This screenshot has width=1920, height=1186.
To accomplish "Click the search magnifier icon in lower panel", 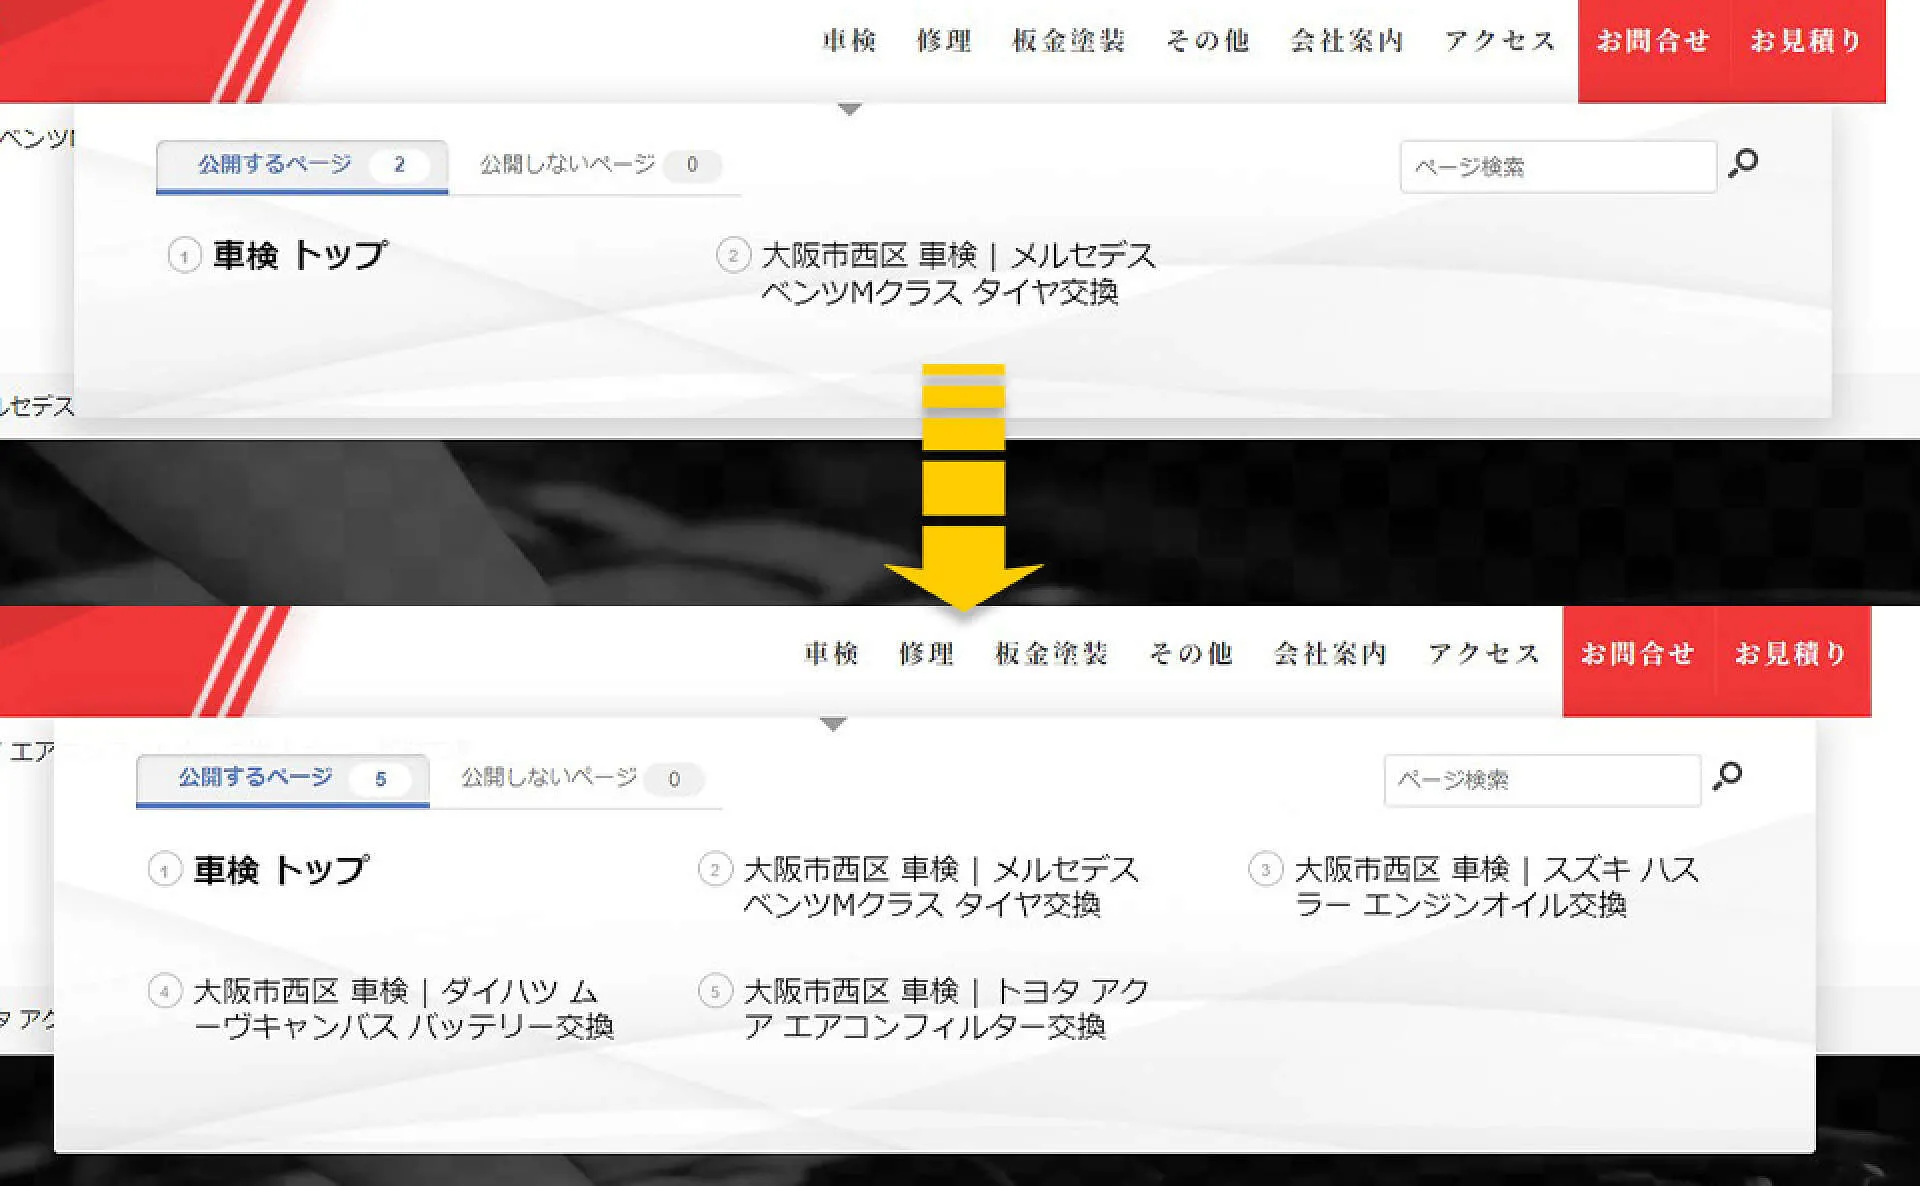I will (1727, 776).
